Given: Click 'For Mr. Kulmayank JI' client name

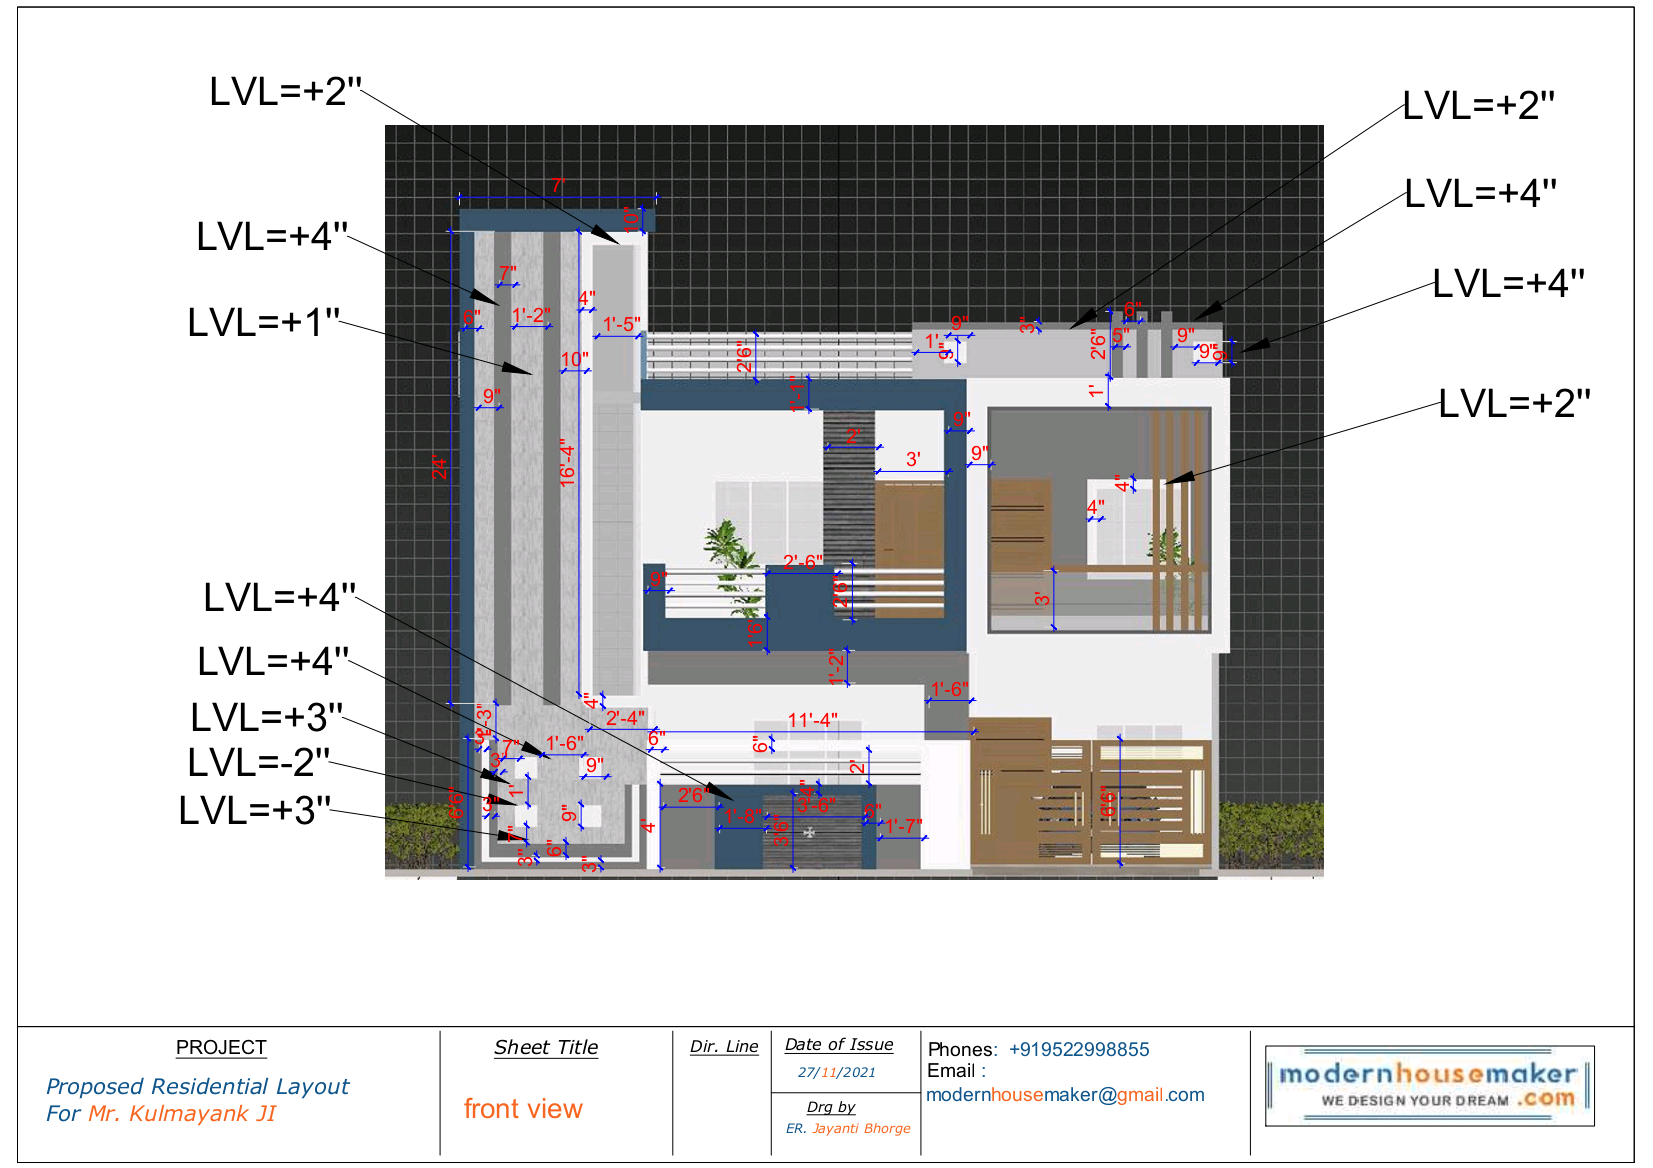Looking at the screenshot, I should click(161, 1113).
